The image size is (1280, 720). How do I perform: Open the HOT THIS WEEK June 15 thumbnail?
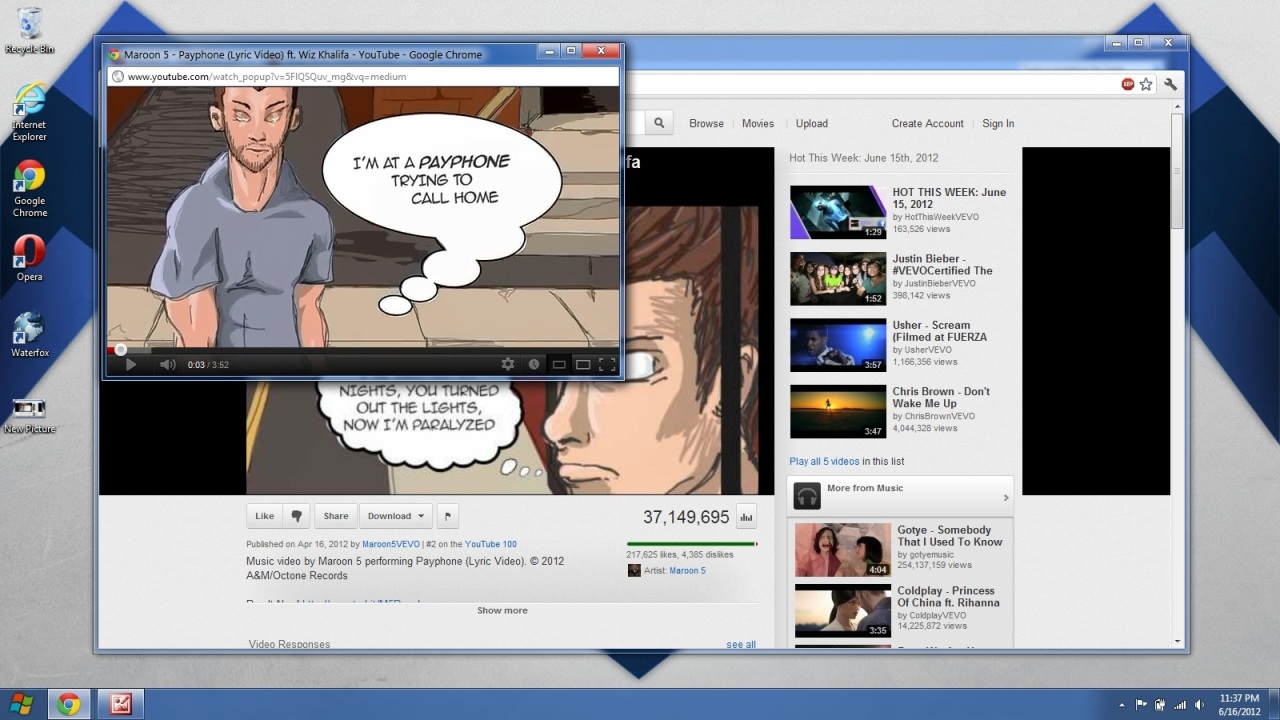click(x=838, y=212)
